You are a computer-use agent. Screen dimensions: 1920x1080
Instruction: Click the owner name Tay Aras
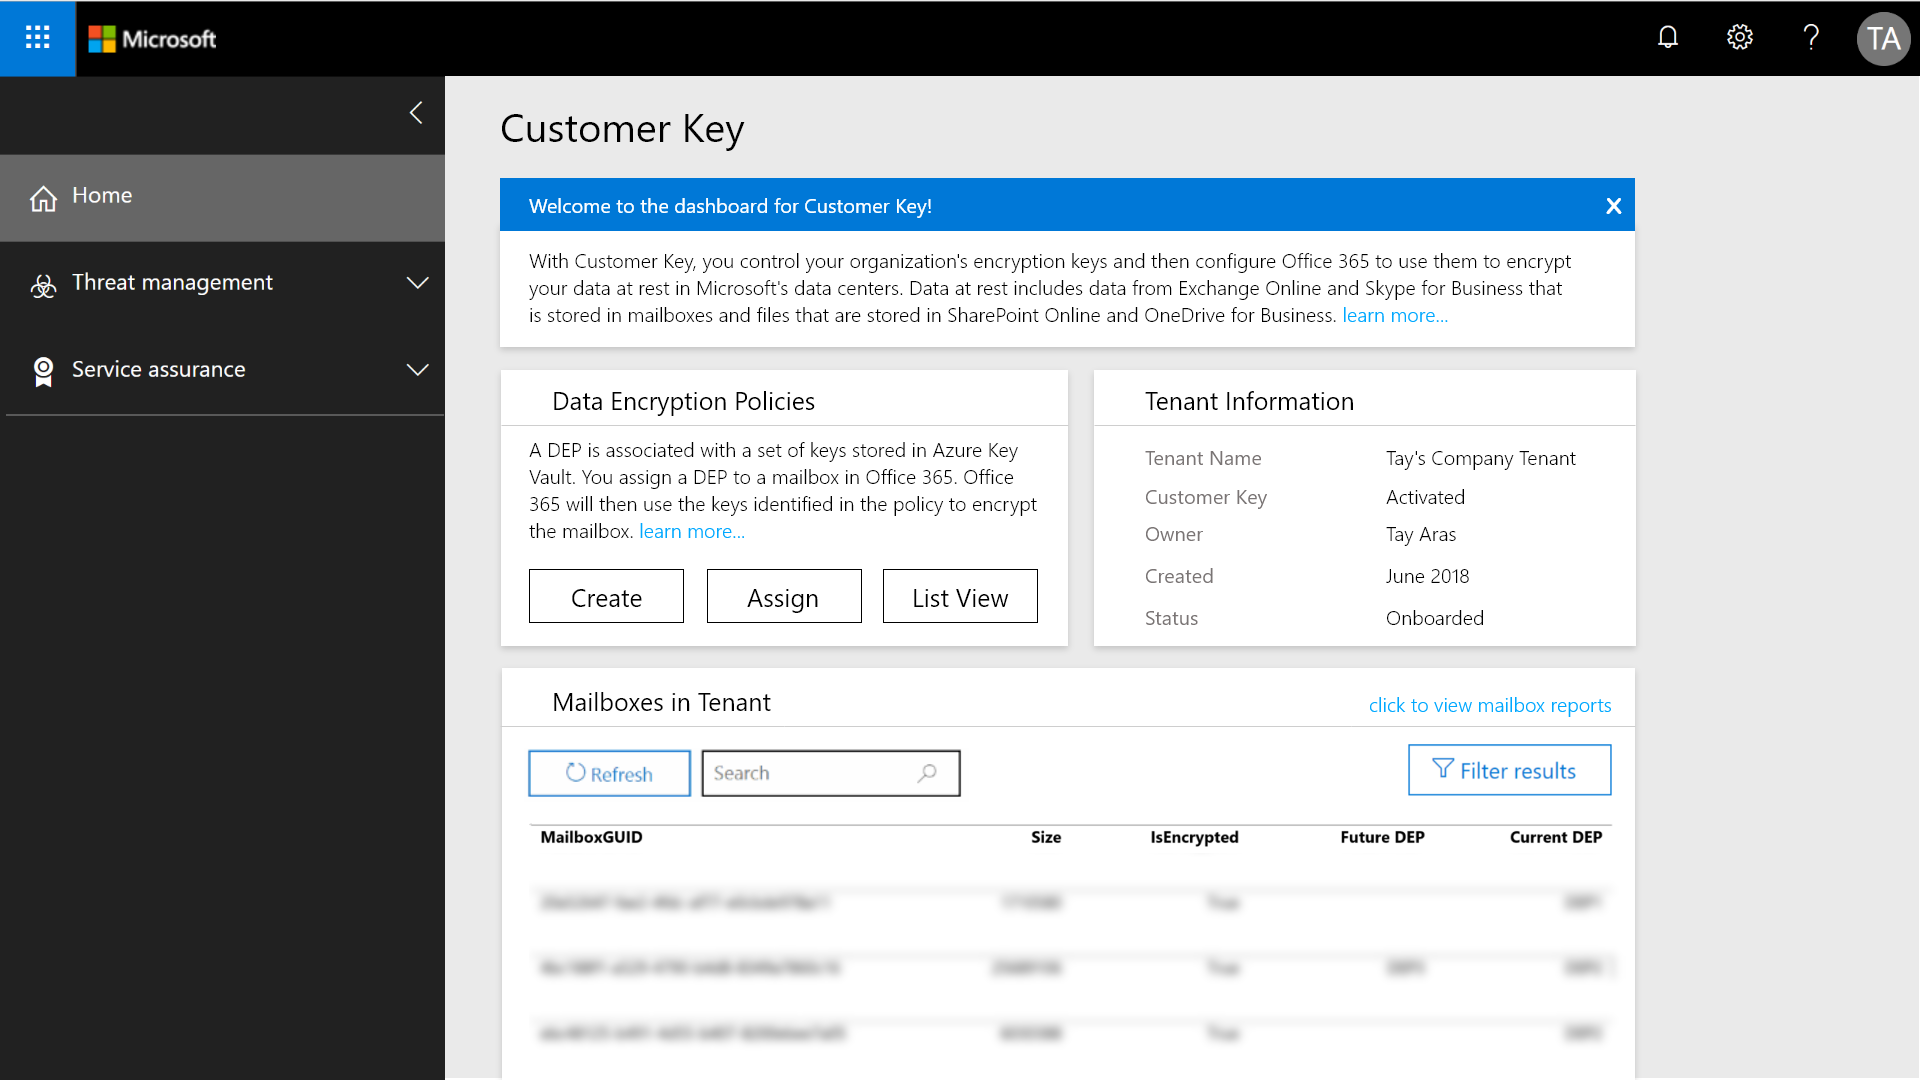tap(1421, 535)
